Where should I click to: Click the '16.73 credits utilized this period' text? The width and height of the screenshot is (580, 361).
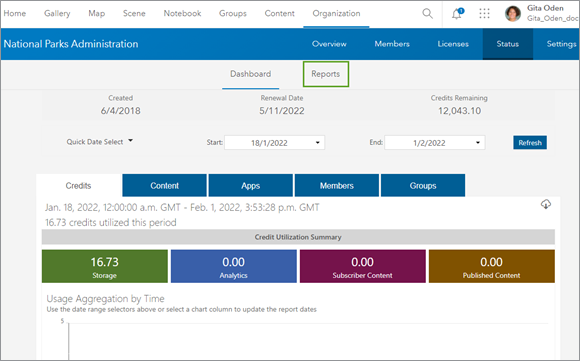[x=111, y=223]
